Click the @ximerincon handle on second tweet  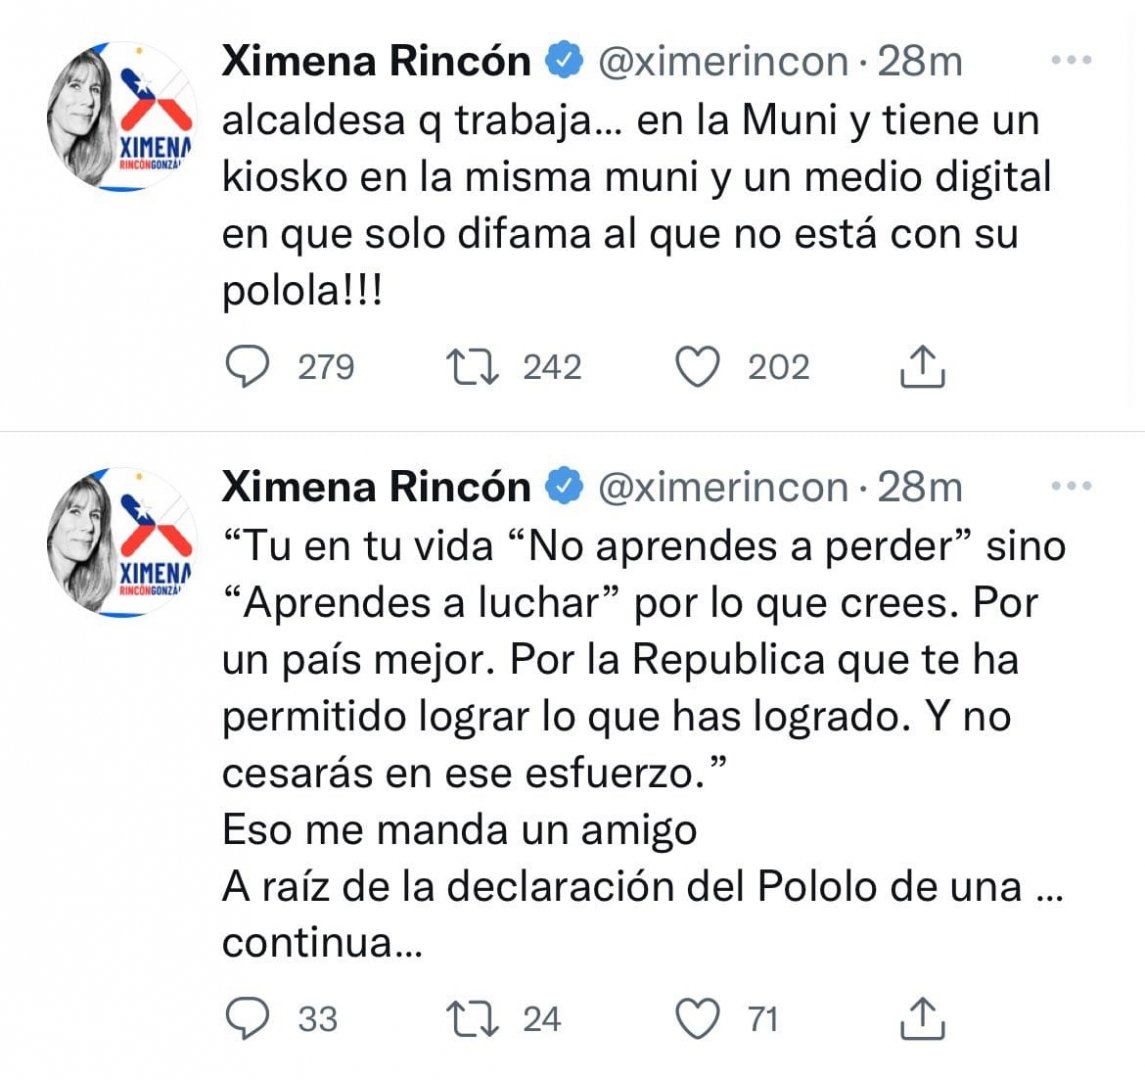pyautogui.click(x=723, y=487)
